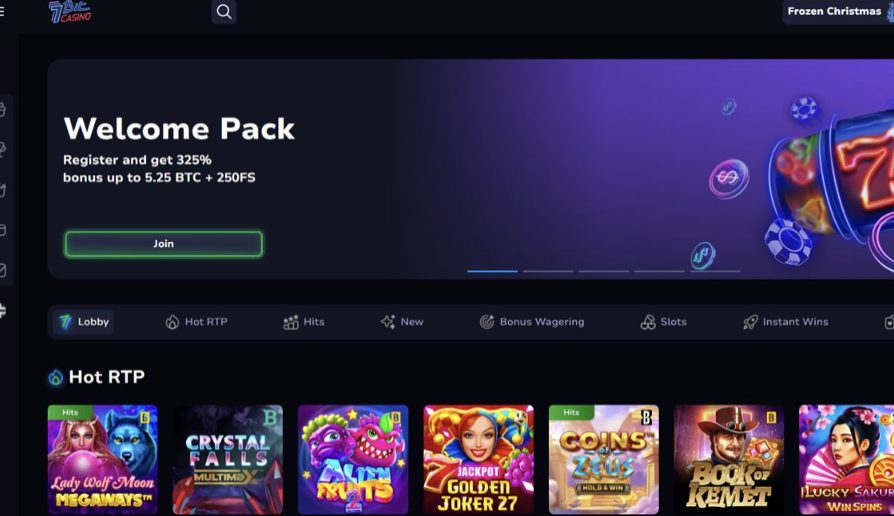
Task: Click the Instant Wins rocket icon
Action: (x=750, y=322)
